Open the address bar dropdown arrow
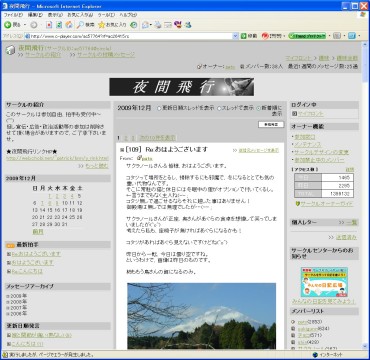 pyautogui.click(x=236, y=36)
